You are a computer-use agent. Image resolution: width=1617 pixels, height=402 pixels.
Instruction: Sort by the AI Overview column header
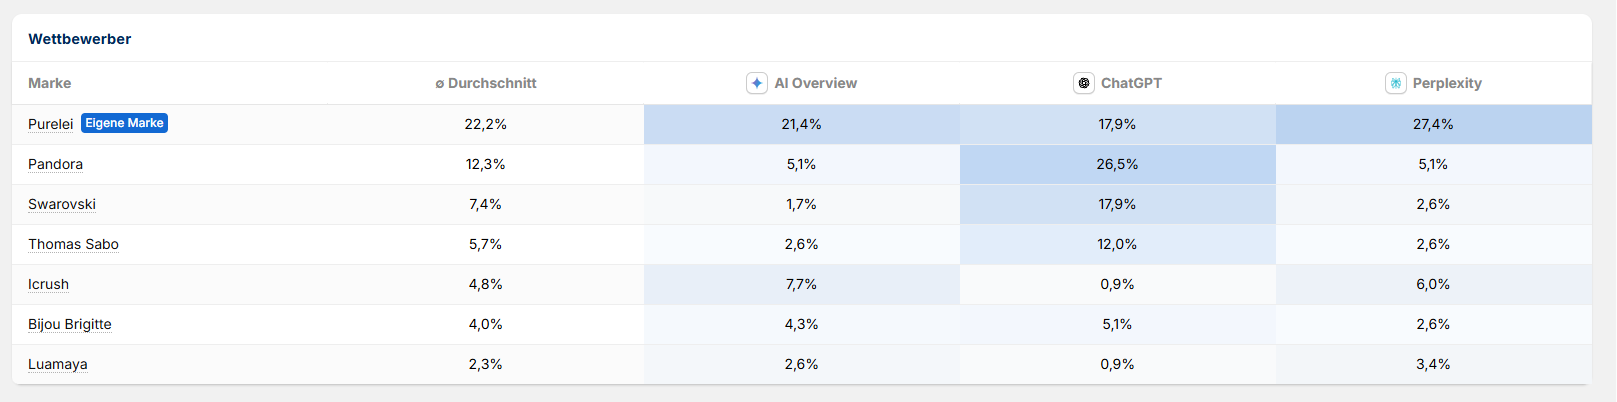815,83
